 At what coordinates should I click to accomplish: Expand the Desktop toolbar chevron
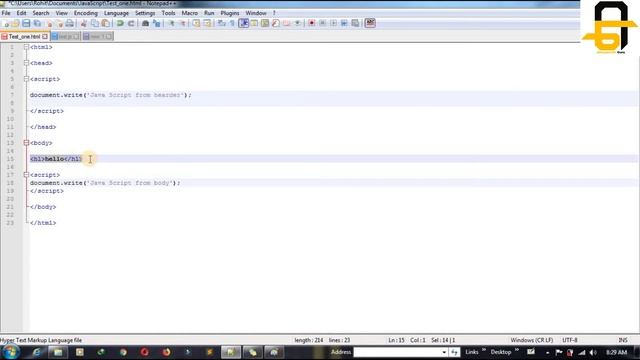(517, 350)
